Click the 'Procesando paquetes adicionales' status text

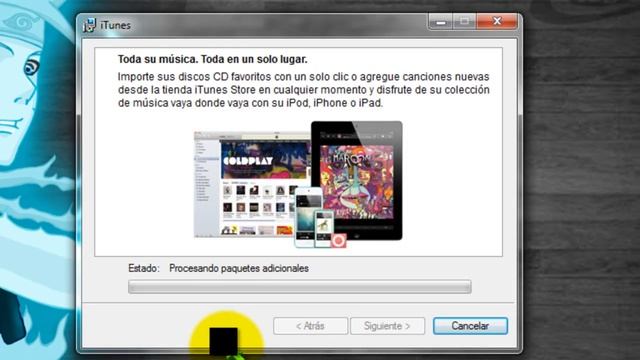click(x=239, y=268)
